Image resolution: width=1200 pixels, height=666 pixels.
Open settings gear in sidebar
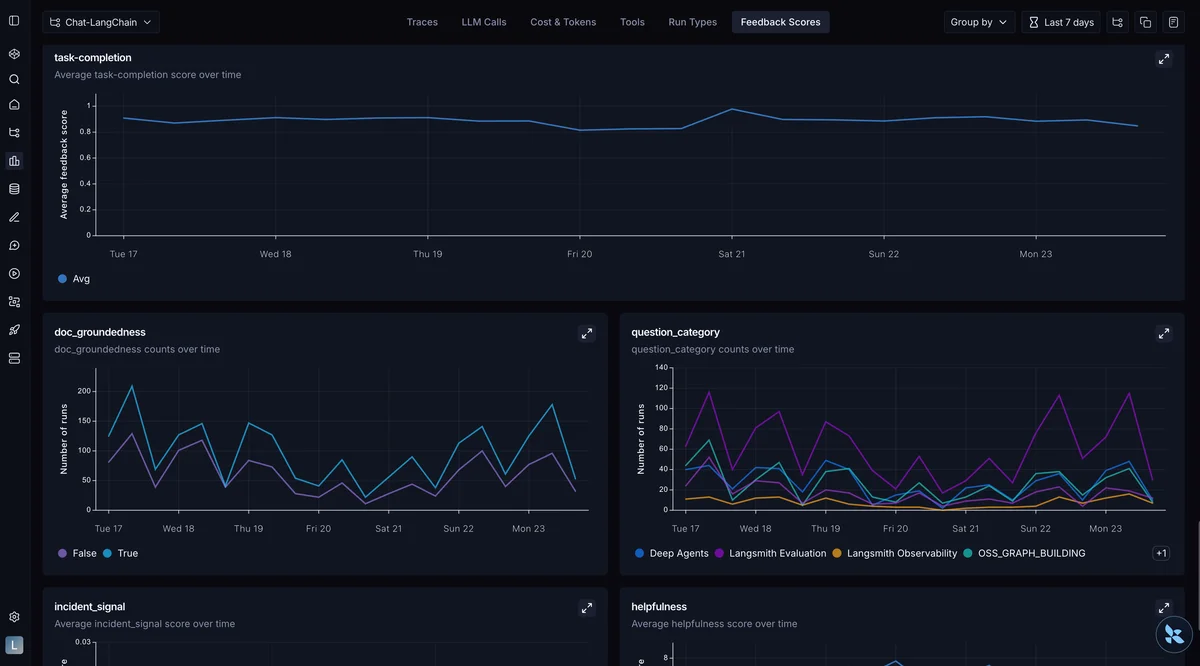coord(14,617)
